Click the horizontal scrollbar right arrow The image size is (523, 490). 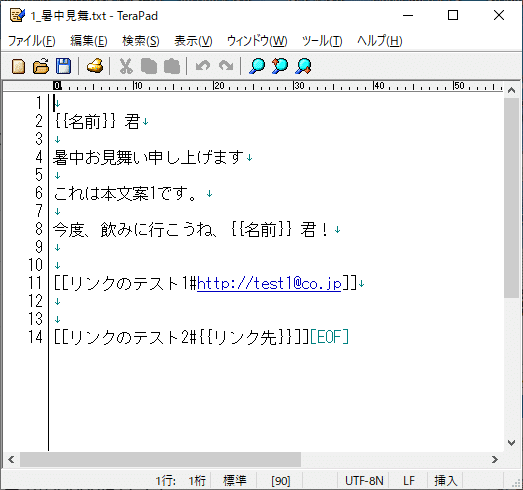tap(495, 460)
